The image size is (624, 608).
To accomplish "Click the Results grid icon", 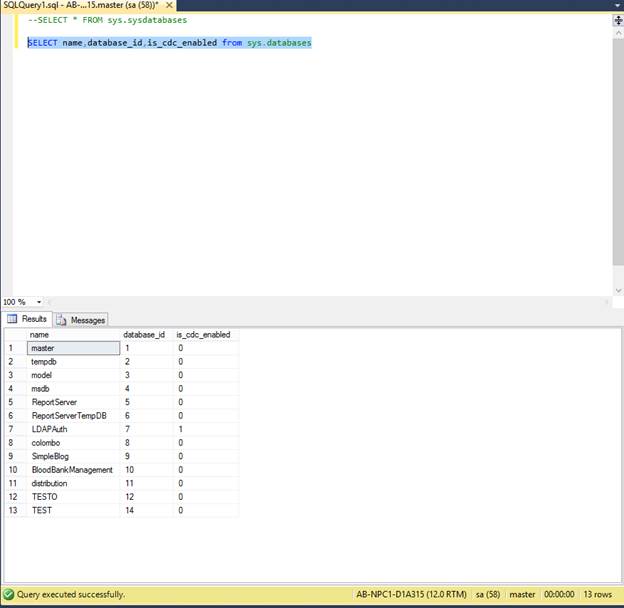I will (12, 319).
